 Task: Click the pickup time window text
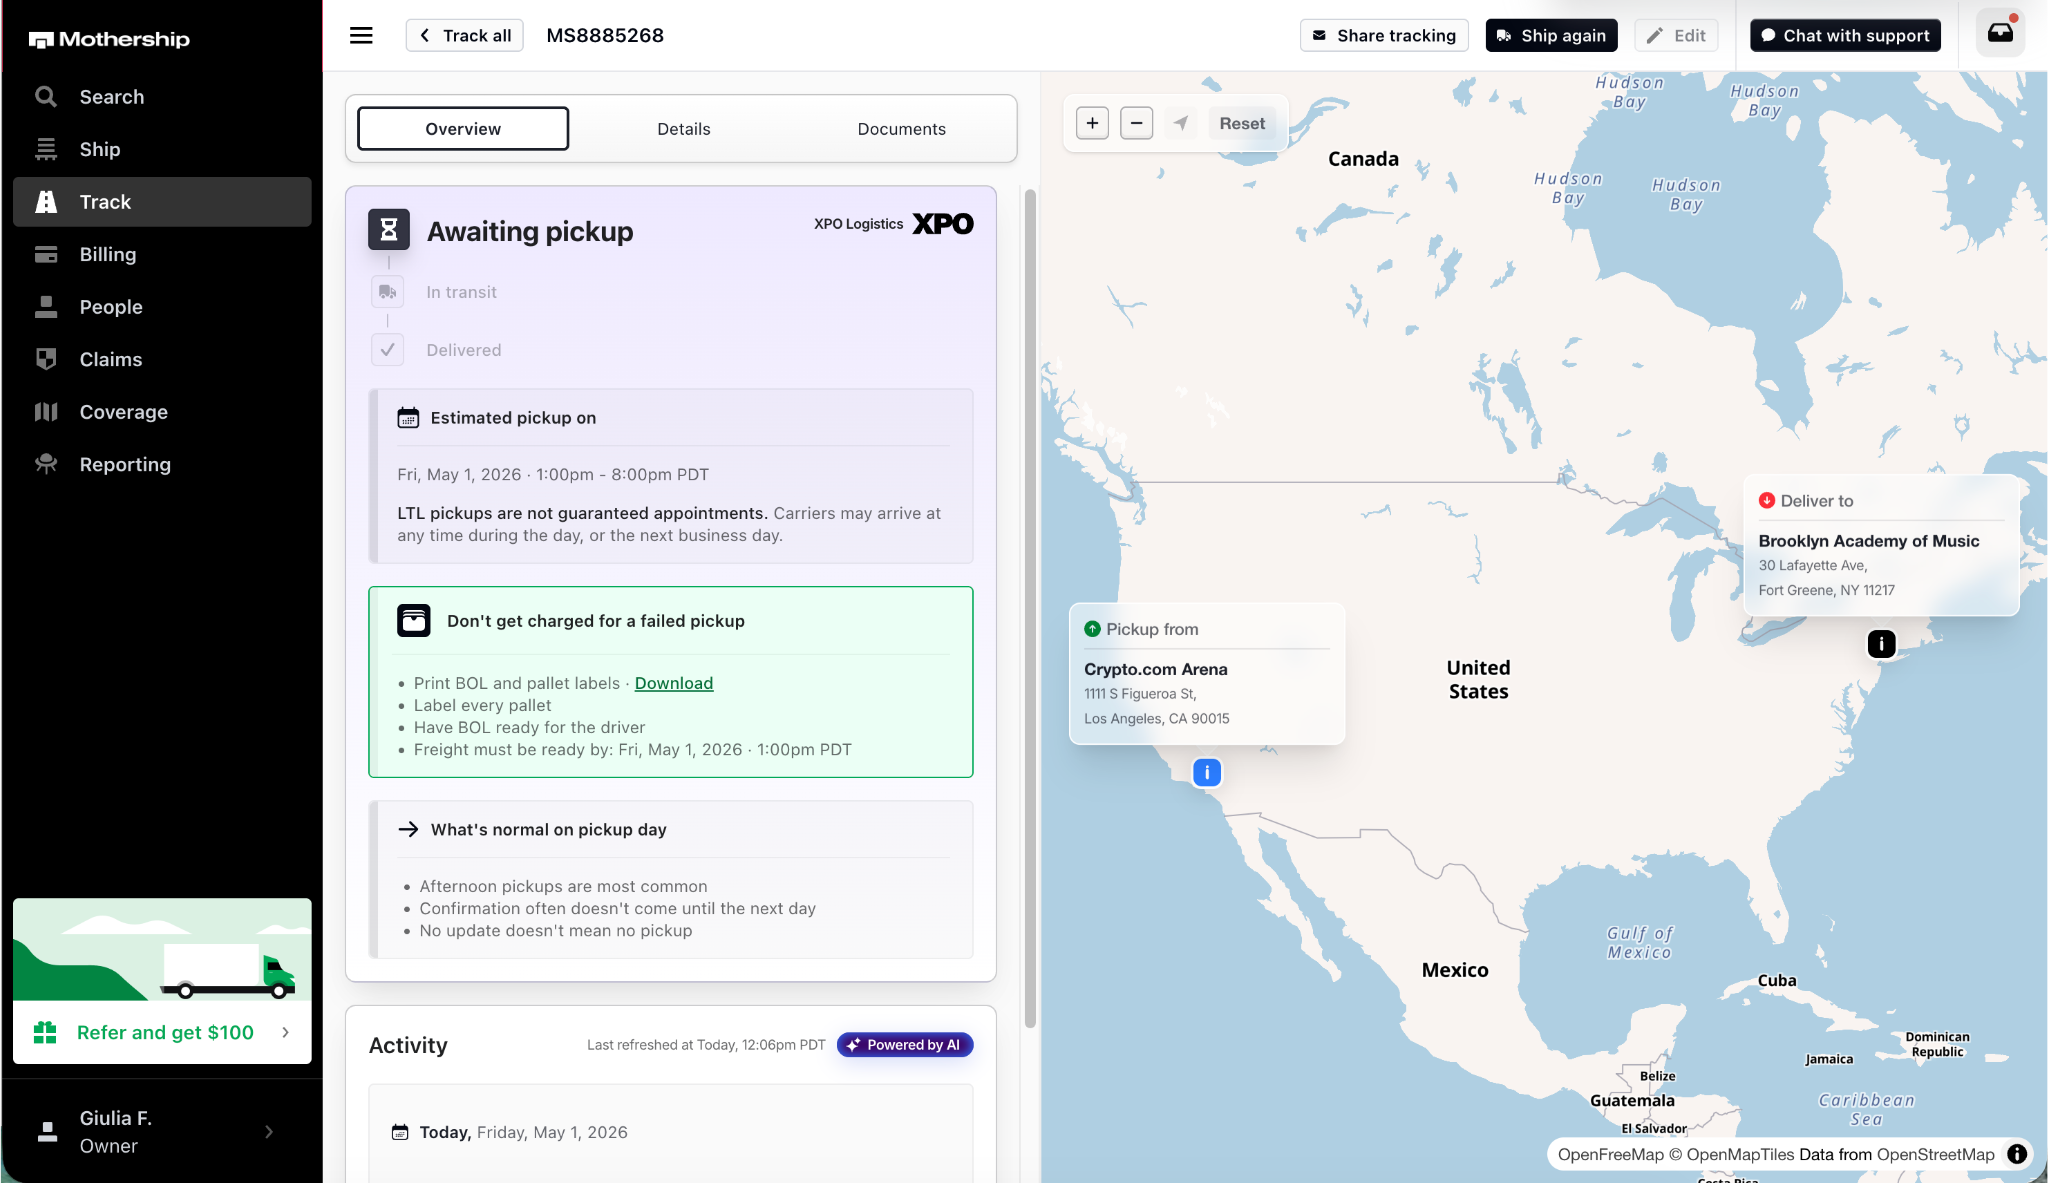[x=553, y=474]
